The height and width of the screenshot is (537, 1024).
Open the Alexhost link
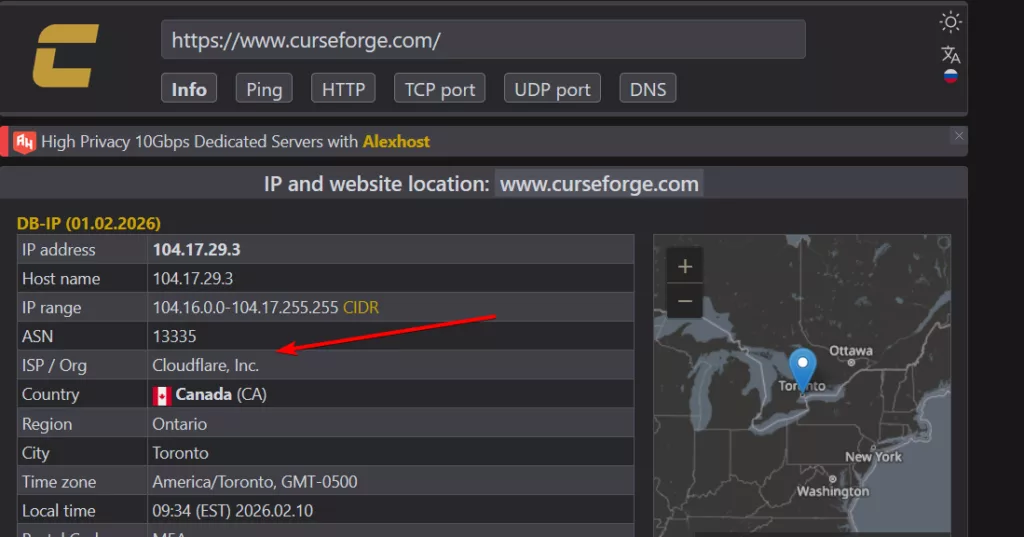point(396,142)
